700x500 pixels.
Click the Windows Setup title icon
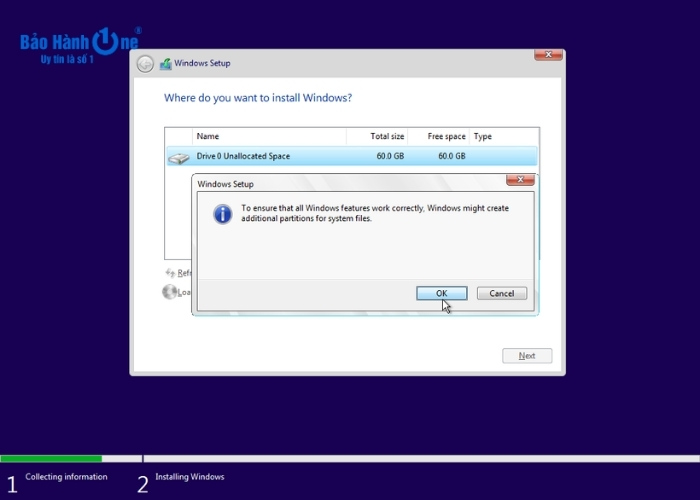[166, 64]
